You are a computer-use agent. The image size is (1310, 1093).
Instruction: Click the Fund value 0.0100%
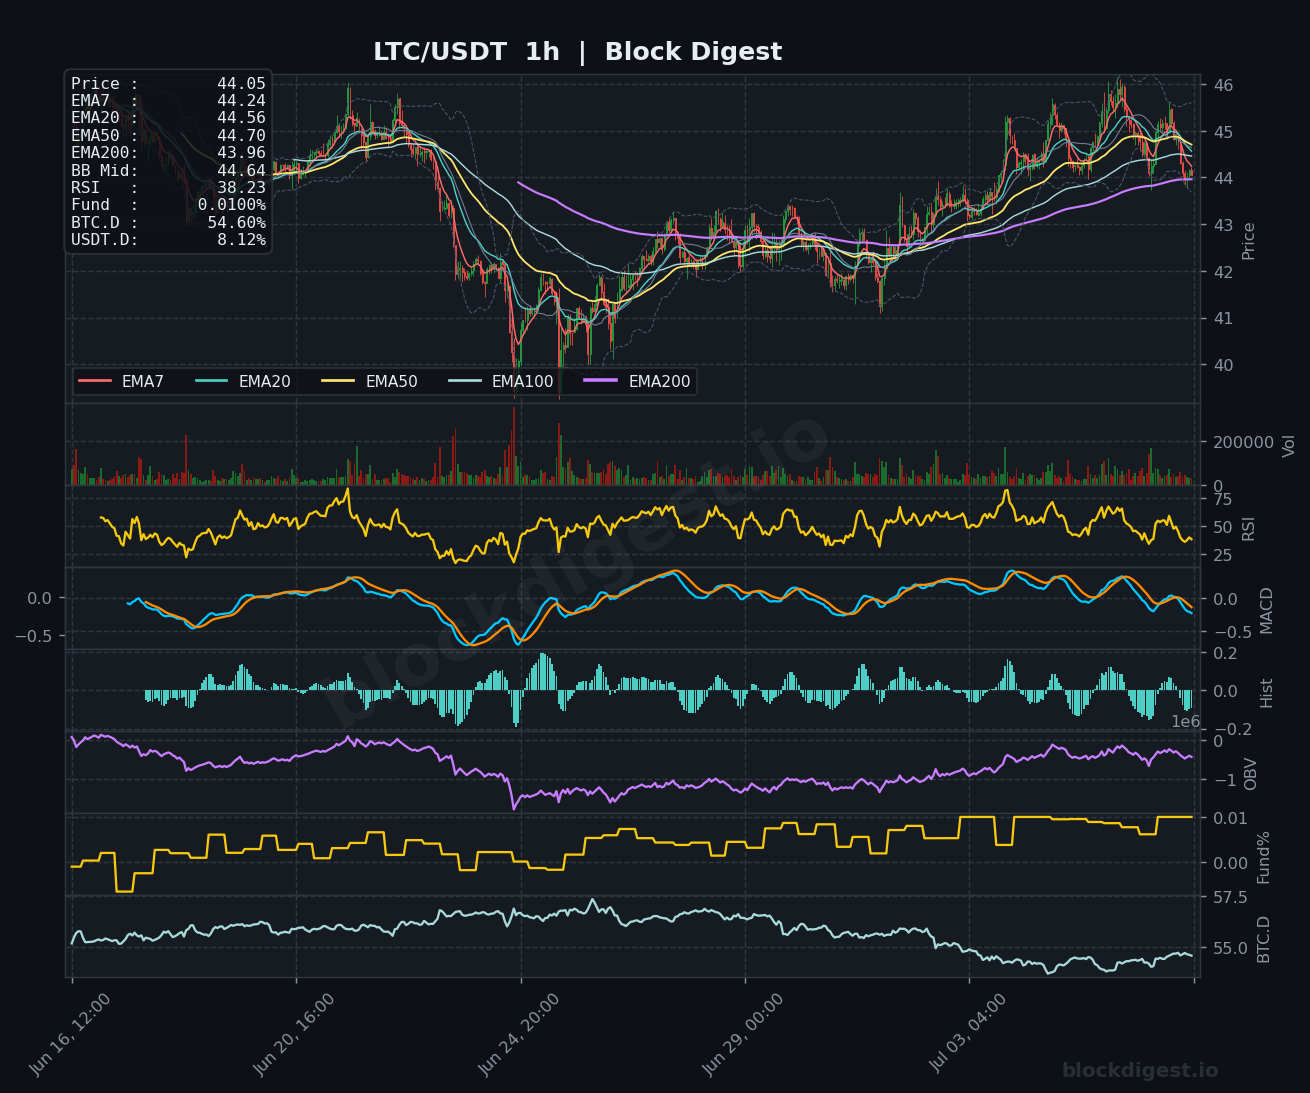pyautogui.click(x=231, y=205)
